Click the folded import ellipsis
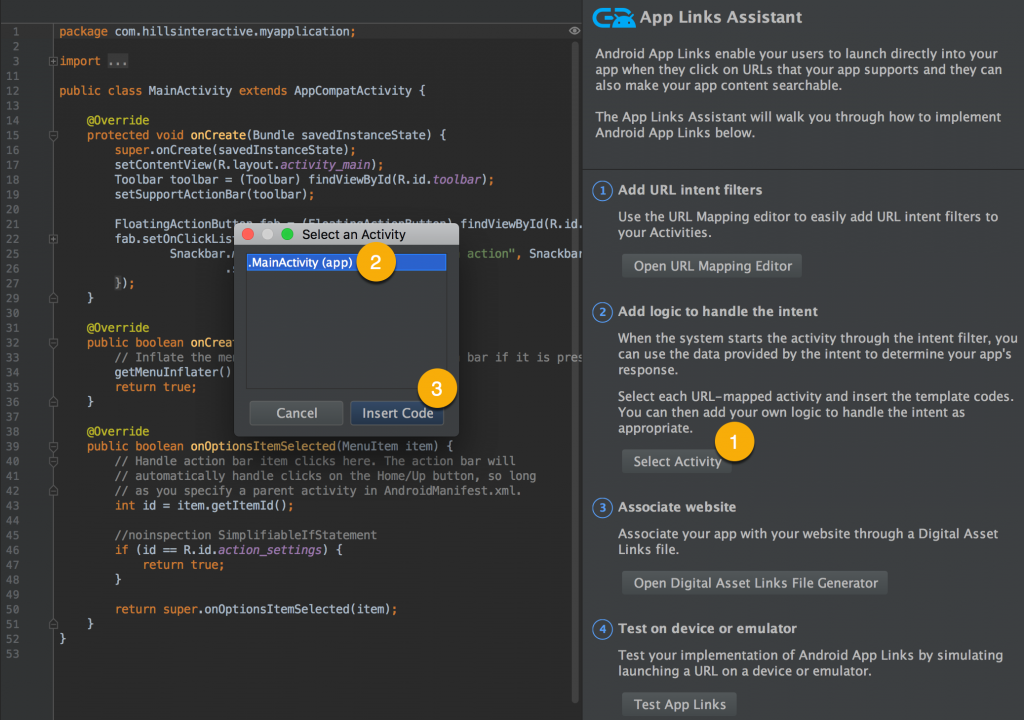 (118, 61)
